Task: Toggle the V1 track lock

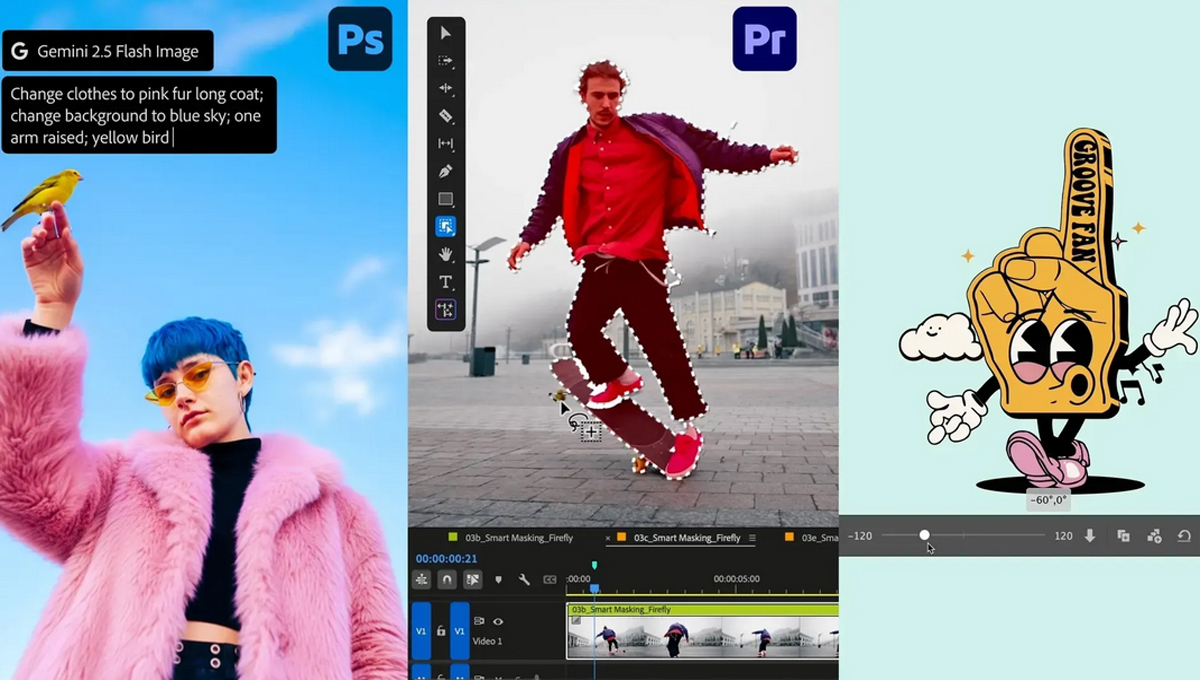Action: click(x=441, y=631)
